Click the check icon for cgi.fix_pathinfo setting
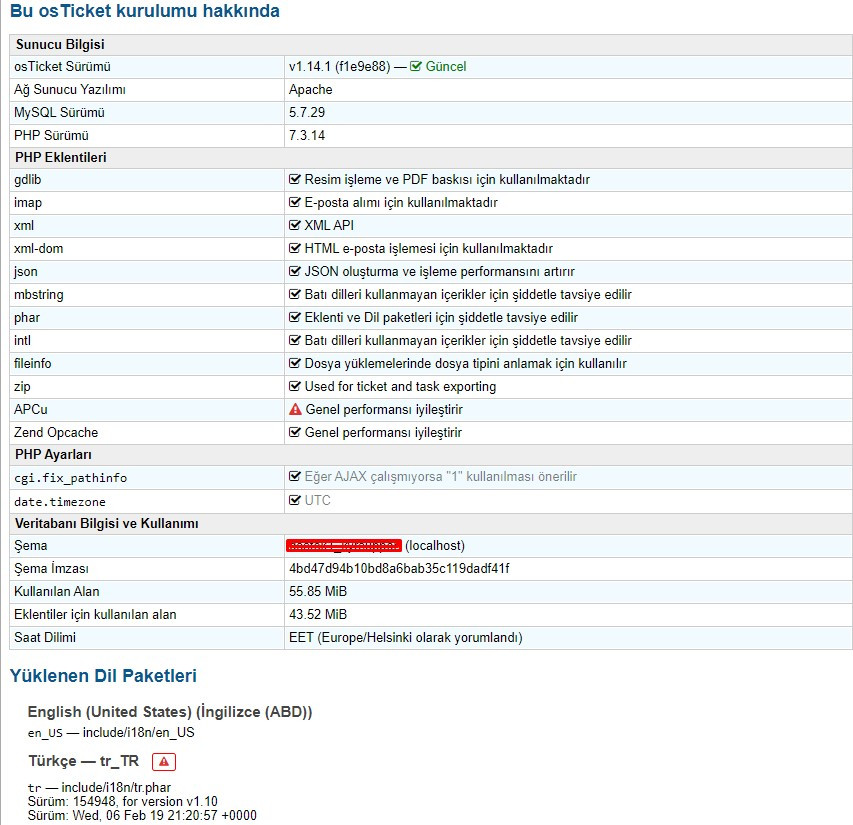Screen dimensions: 853x825 tap(295, 477)
